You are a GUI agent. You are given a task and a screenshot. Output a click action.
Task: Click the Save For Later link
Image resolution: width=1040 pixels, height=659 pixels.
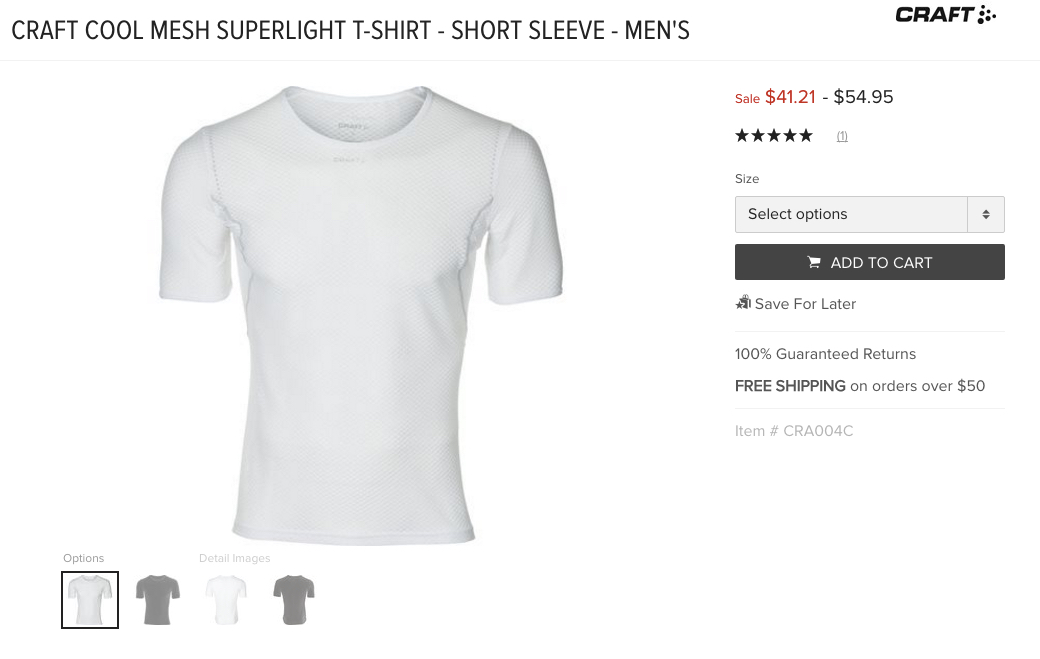805,304
